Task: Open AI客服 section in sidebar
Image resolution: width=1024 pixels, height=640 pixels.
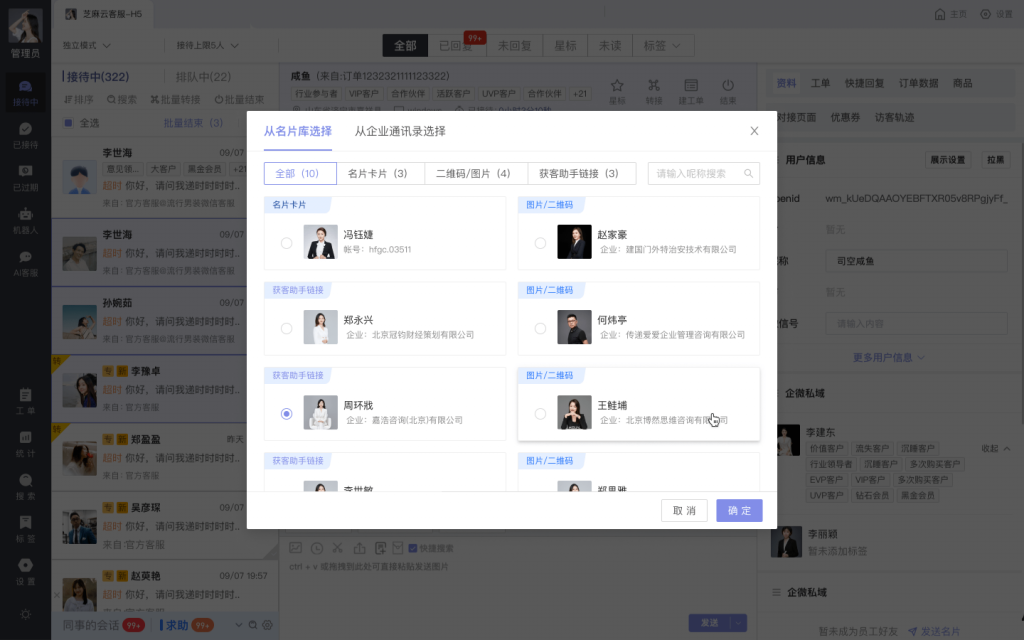Action: (x=25, y=263)
